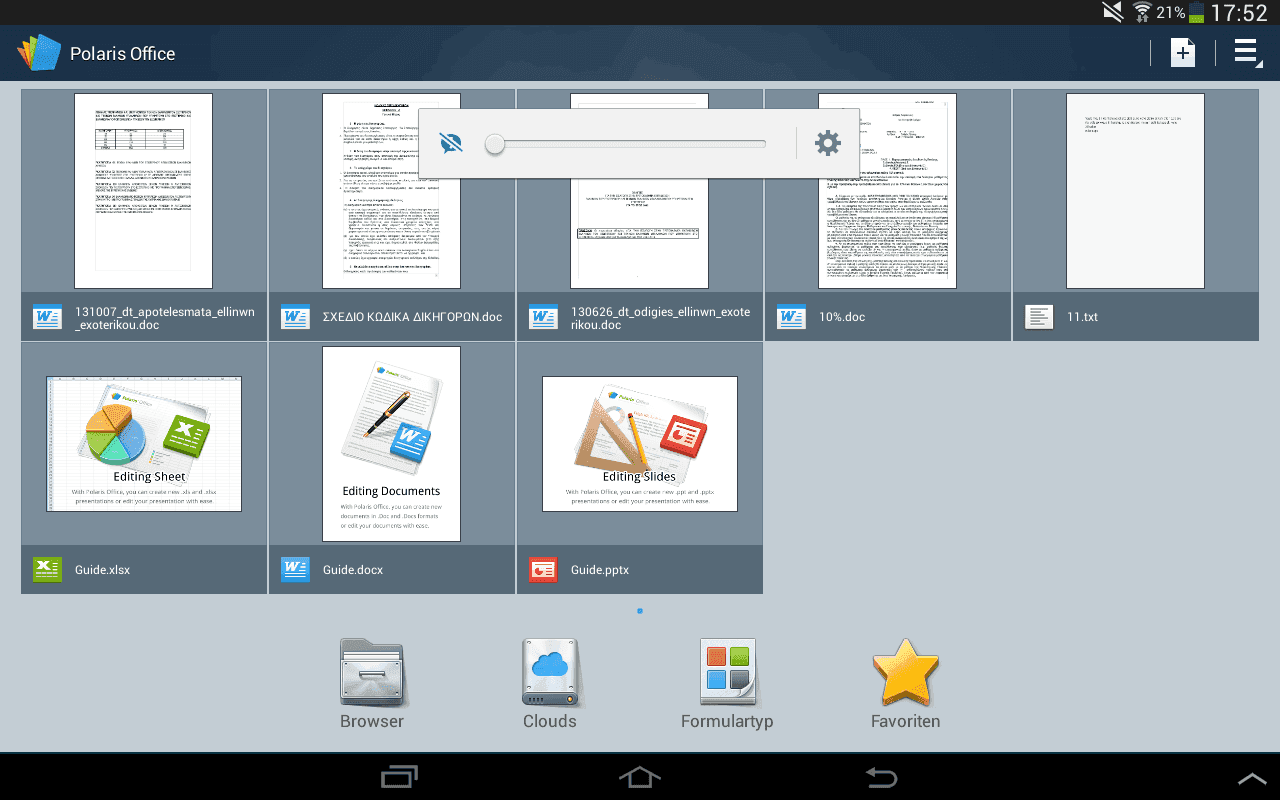Image resolution: width=1280 pixels, height=800 pixels.
Task: Open Editing Slides guide thumbnail
Action: tap(640, 444)
